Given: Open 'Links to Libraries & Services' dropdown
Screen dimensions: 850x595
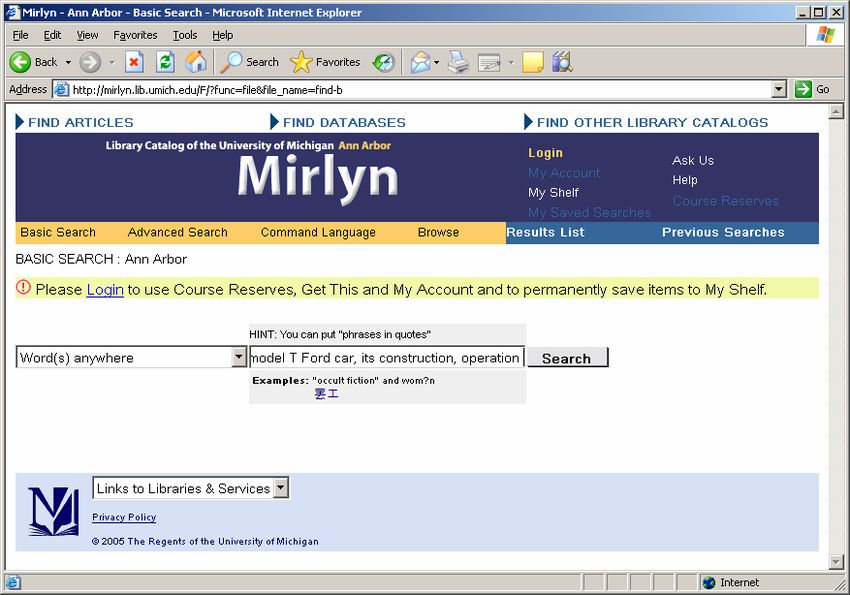Looking at the screenshot, I should [280, 488].
